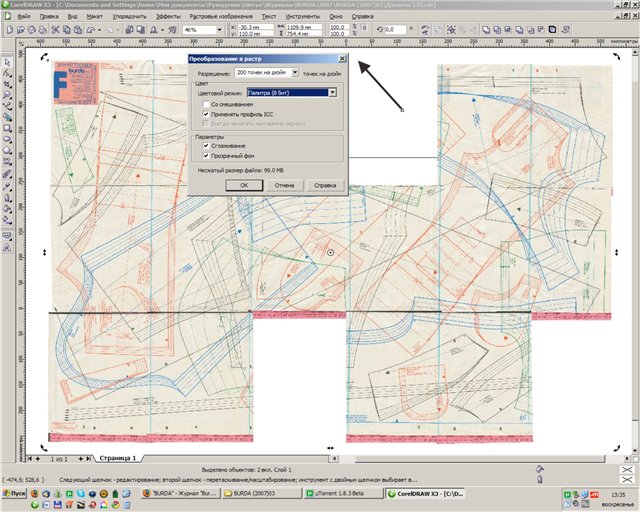Open the 'Растровые изображения' menu
Screen dimensions: 640x512
[x=219, y=18]
